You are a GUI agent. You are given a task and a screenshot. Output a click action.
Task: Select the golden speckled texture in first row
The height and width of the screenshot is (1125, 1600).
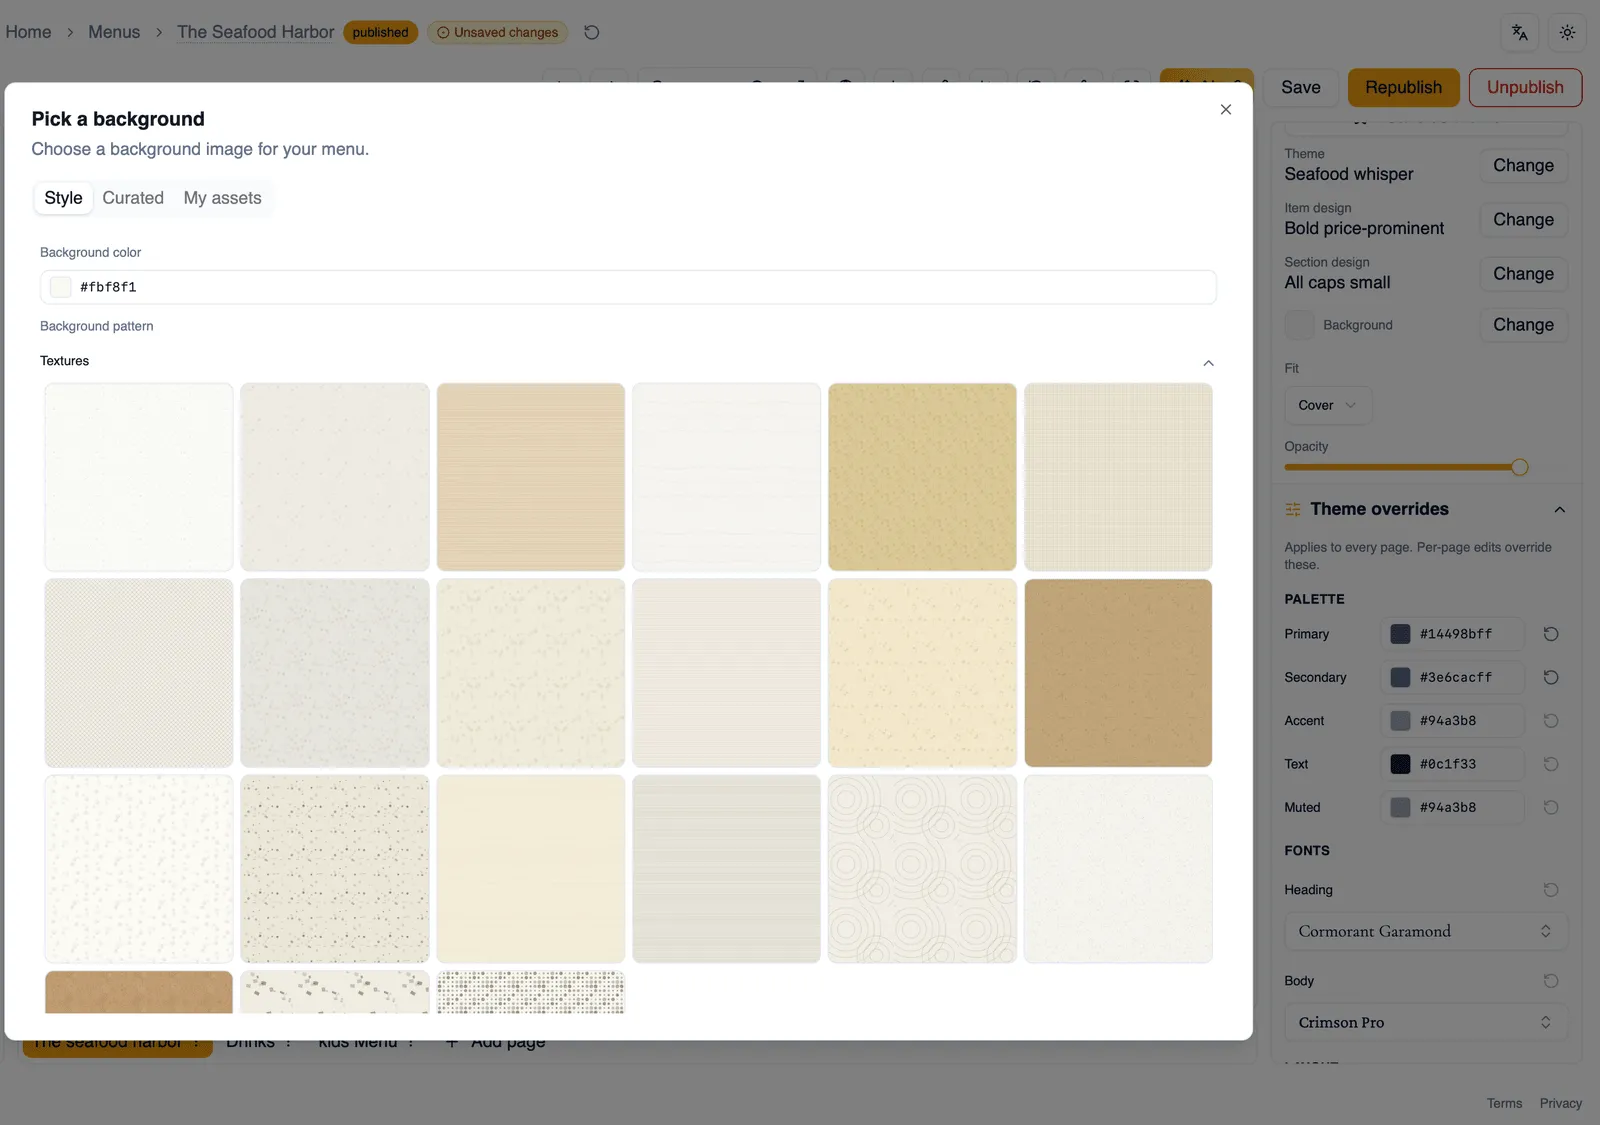click(922, 477)
